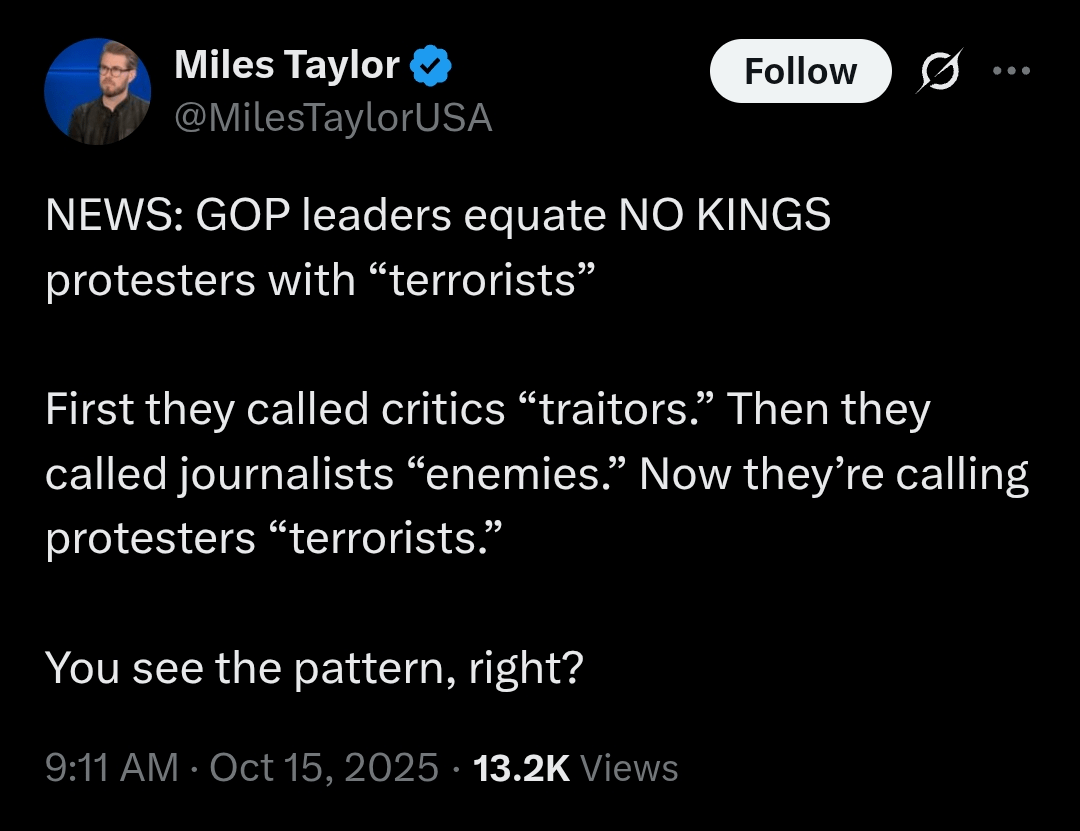Viewport: 1080px width, 831px height.
Task: Click the Oct 15, 2025 date
Action: pyautogui.click(x=324, y=768)
